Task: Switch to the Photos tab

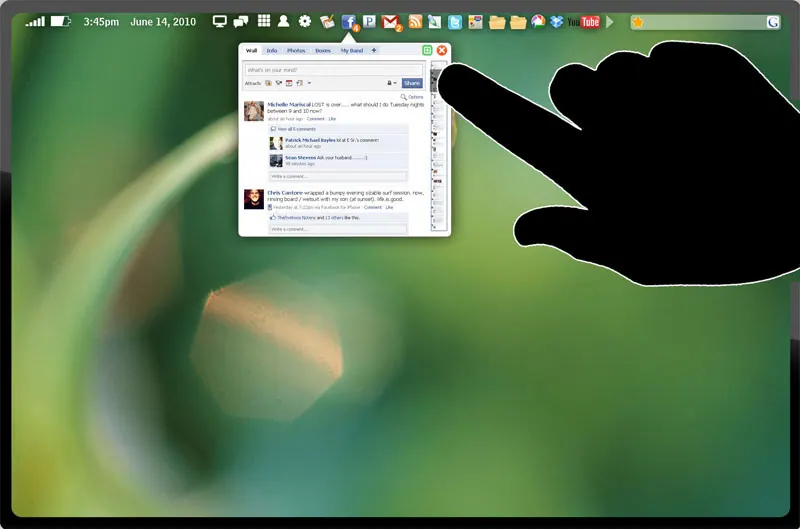Action: tap(296, 51)
